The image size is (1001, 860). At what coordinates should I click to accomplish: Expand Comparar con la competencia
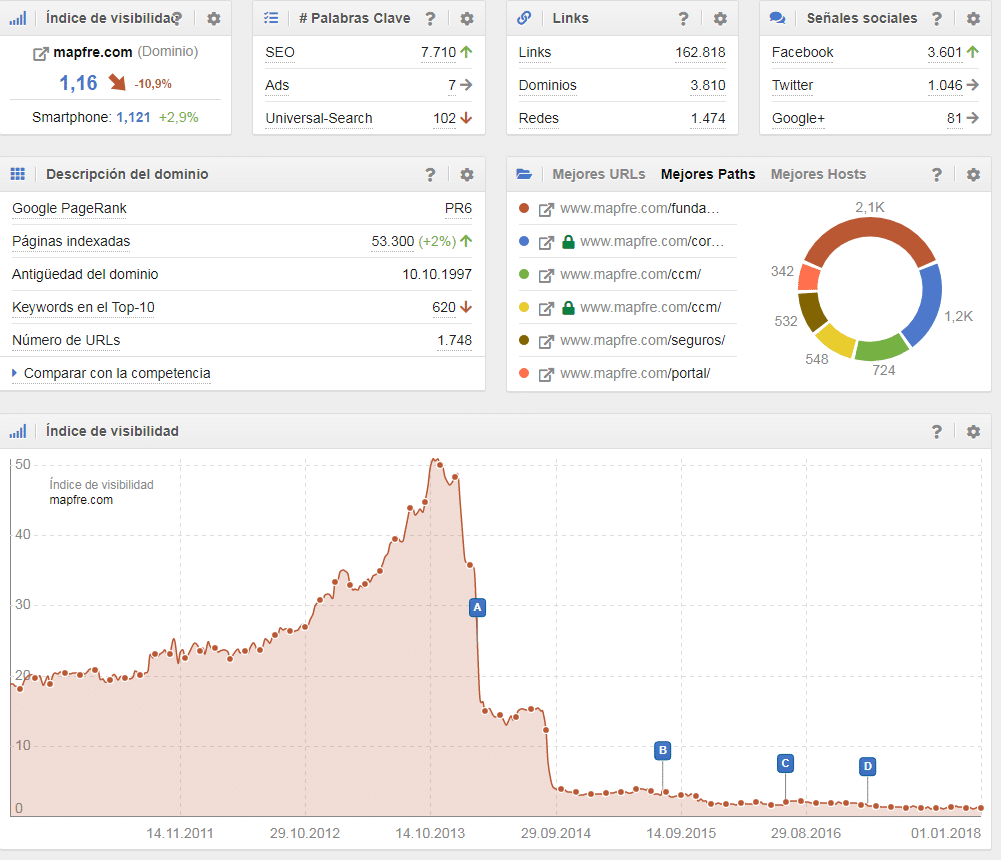click(117, 373)
